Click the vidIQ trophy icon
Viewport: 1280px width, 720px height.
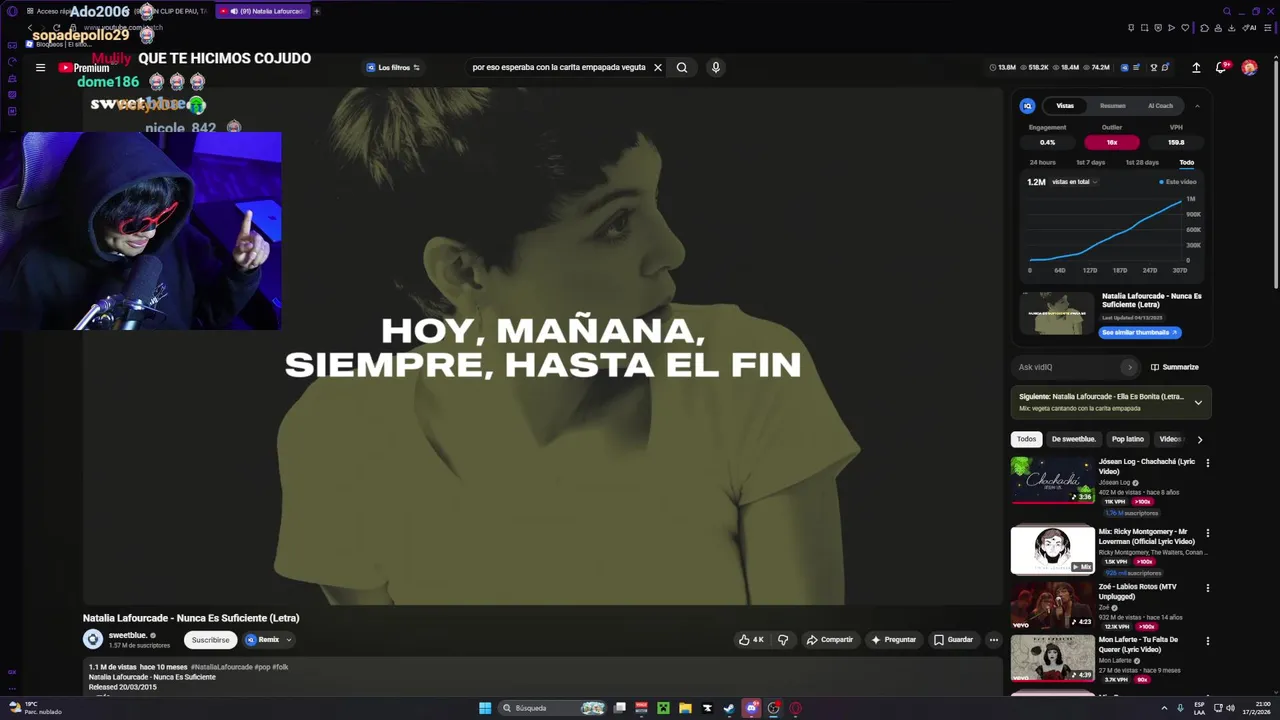(x=1153, y=68)
